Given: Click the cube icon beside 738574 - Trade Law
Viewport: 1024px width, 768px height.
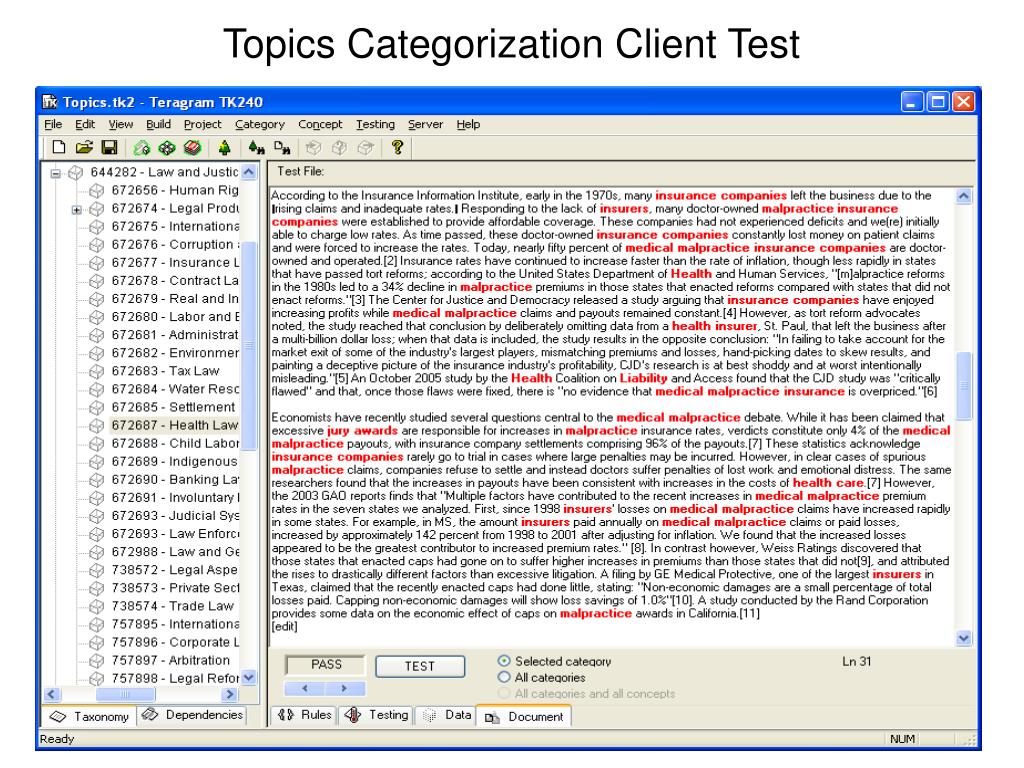Looking at the screenshot, I should 97,607.
